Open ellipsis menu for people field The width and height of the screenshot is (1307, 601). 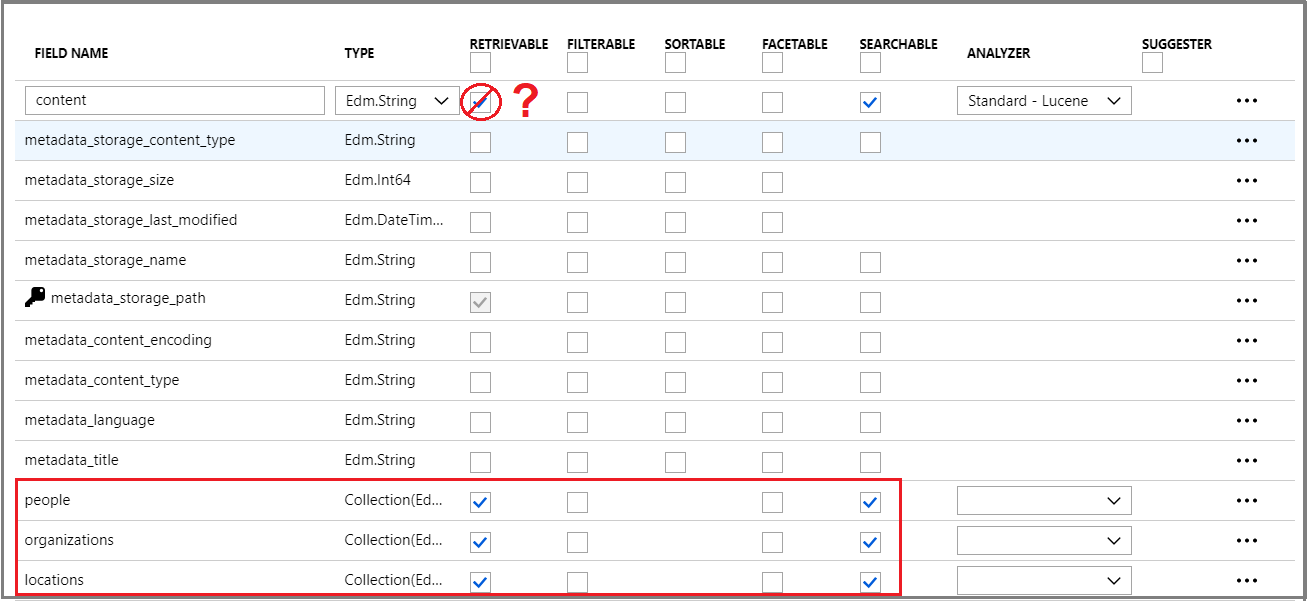pyautogui.click(x=1246, y=501)
